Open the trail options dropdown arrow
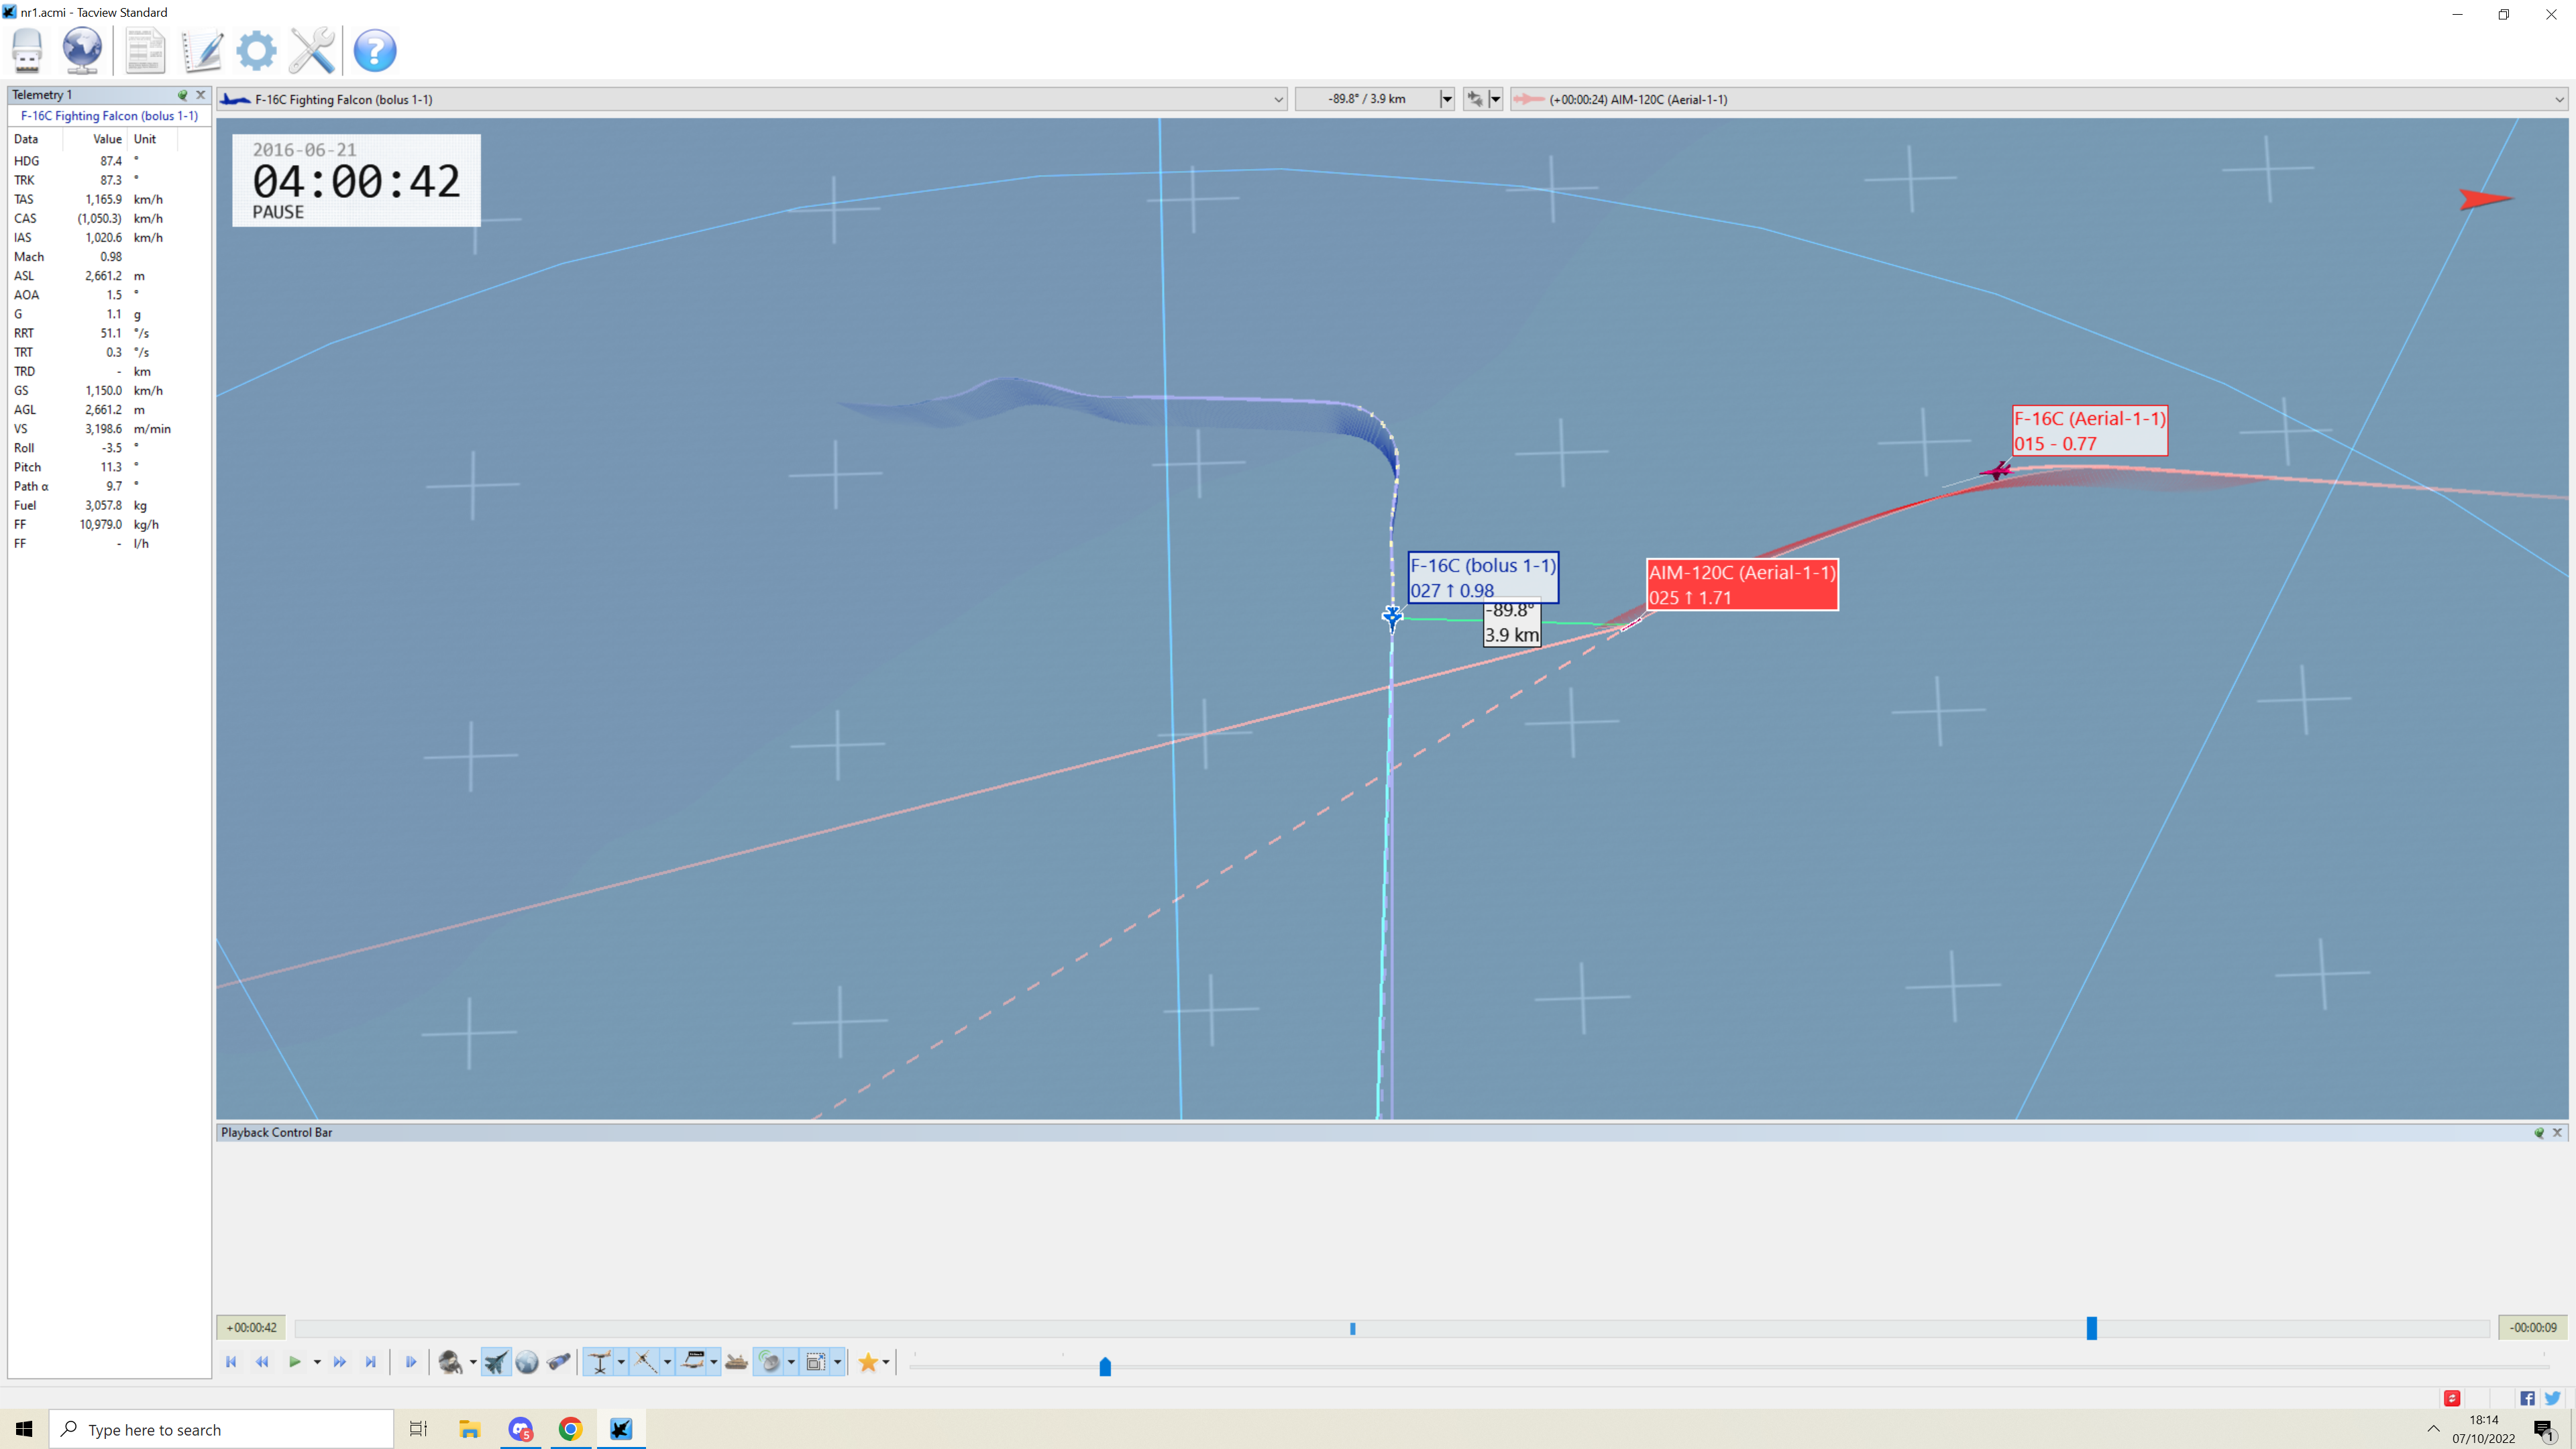This screenshot has height=1449, width=2576. click(667, 1362)
